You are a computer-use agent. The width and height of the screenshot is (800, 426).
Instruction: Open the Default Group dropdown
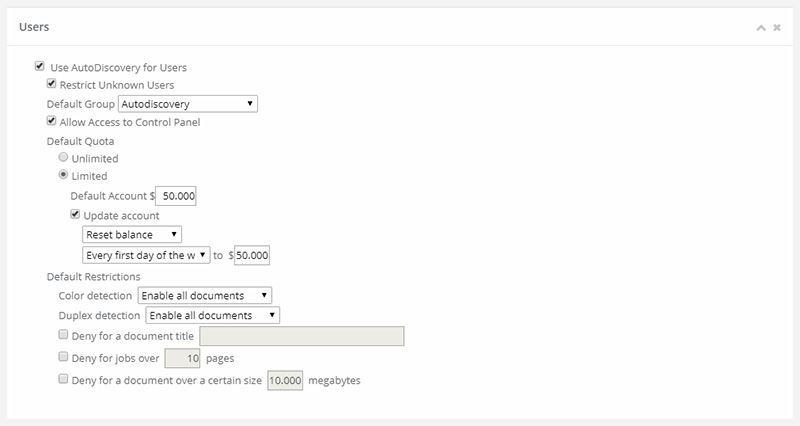(x=188, y=103)
